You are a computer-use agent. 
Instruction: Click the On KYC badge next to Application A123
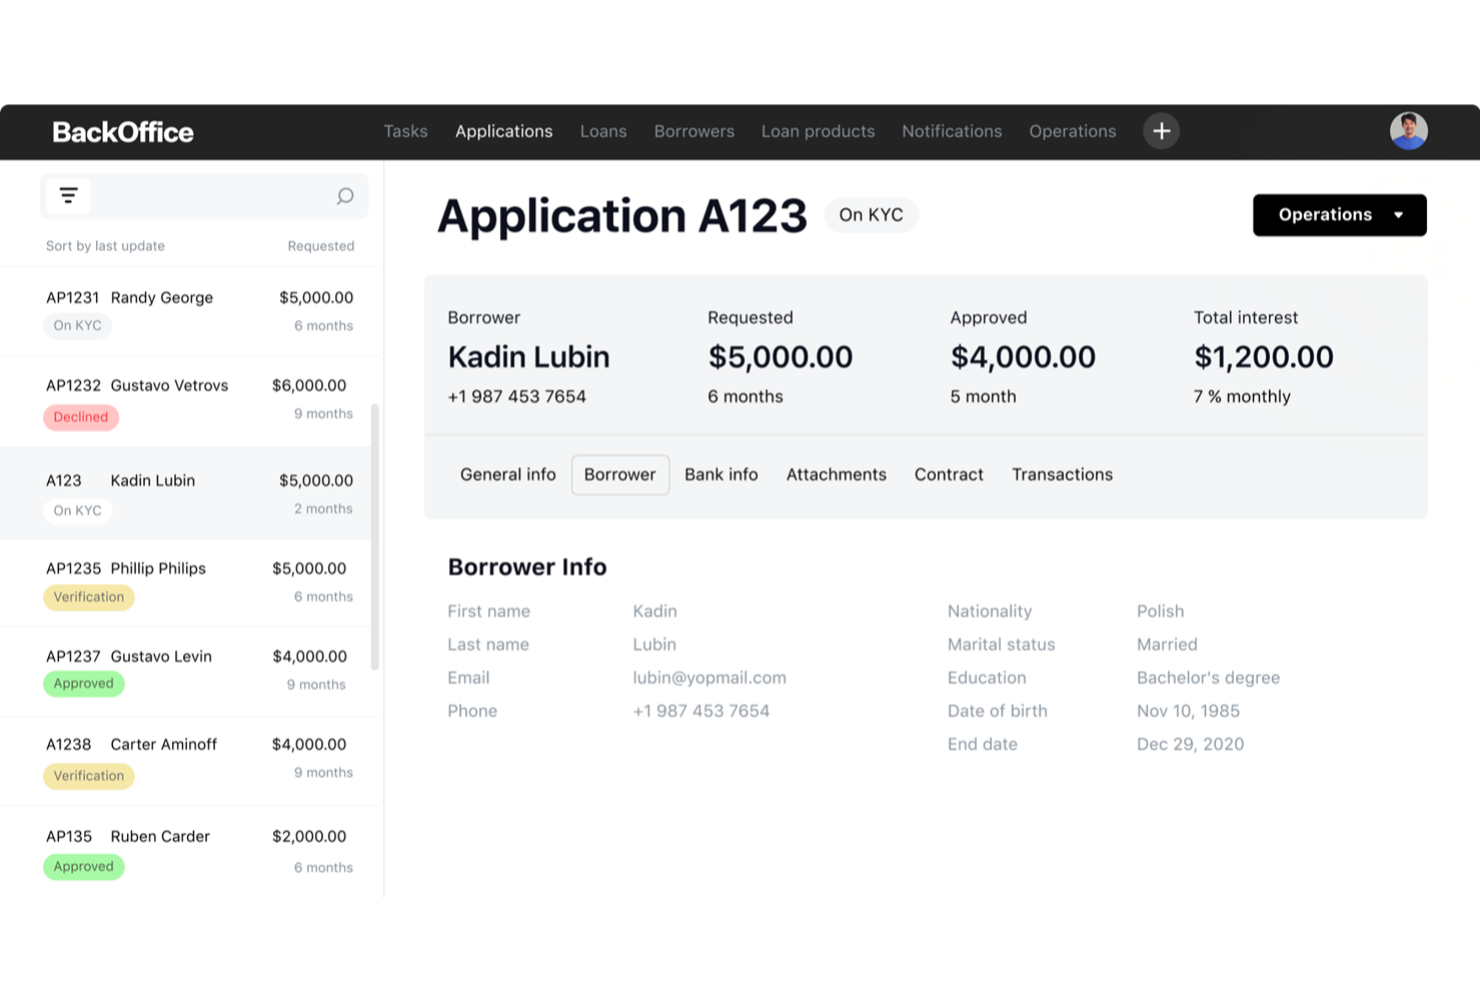(870, 214)
